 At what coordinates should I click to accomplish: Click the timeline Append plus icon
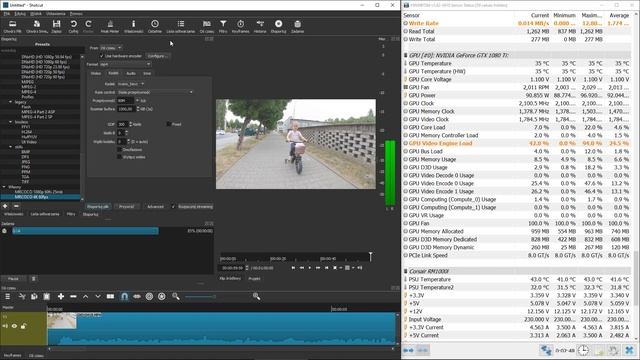[x=61, y=296]
